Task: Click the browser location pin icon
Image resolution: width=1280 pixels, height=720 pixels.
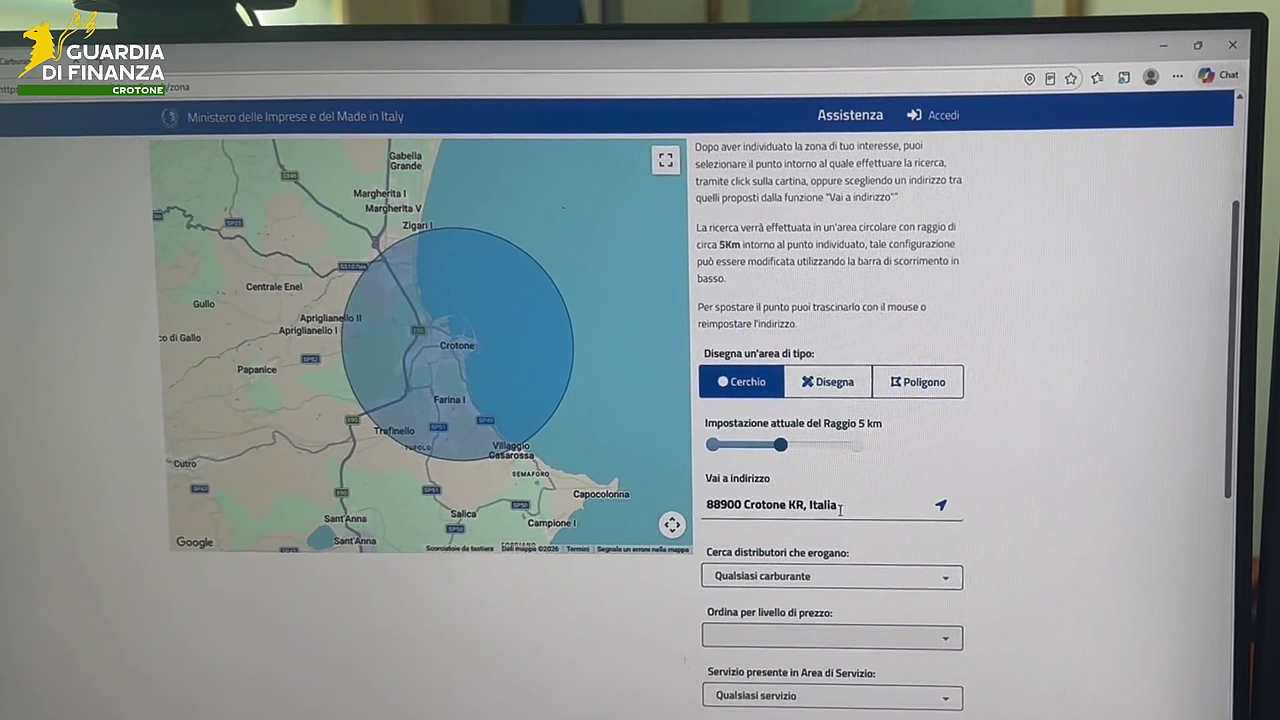Action: click(1030, 79)
